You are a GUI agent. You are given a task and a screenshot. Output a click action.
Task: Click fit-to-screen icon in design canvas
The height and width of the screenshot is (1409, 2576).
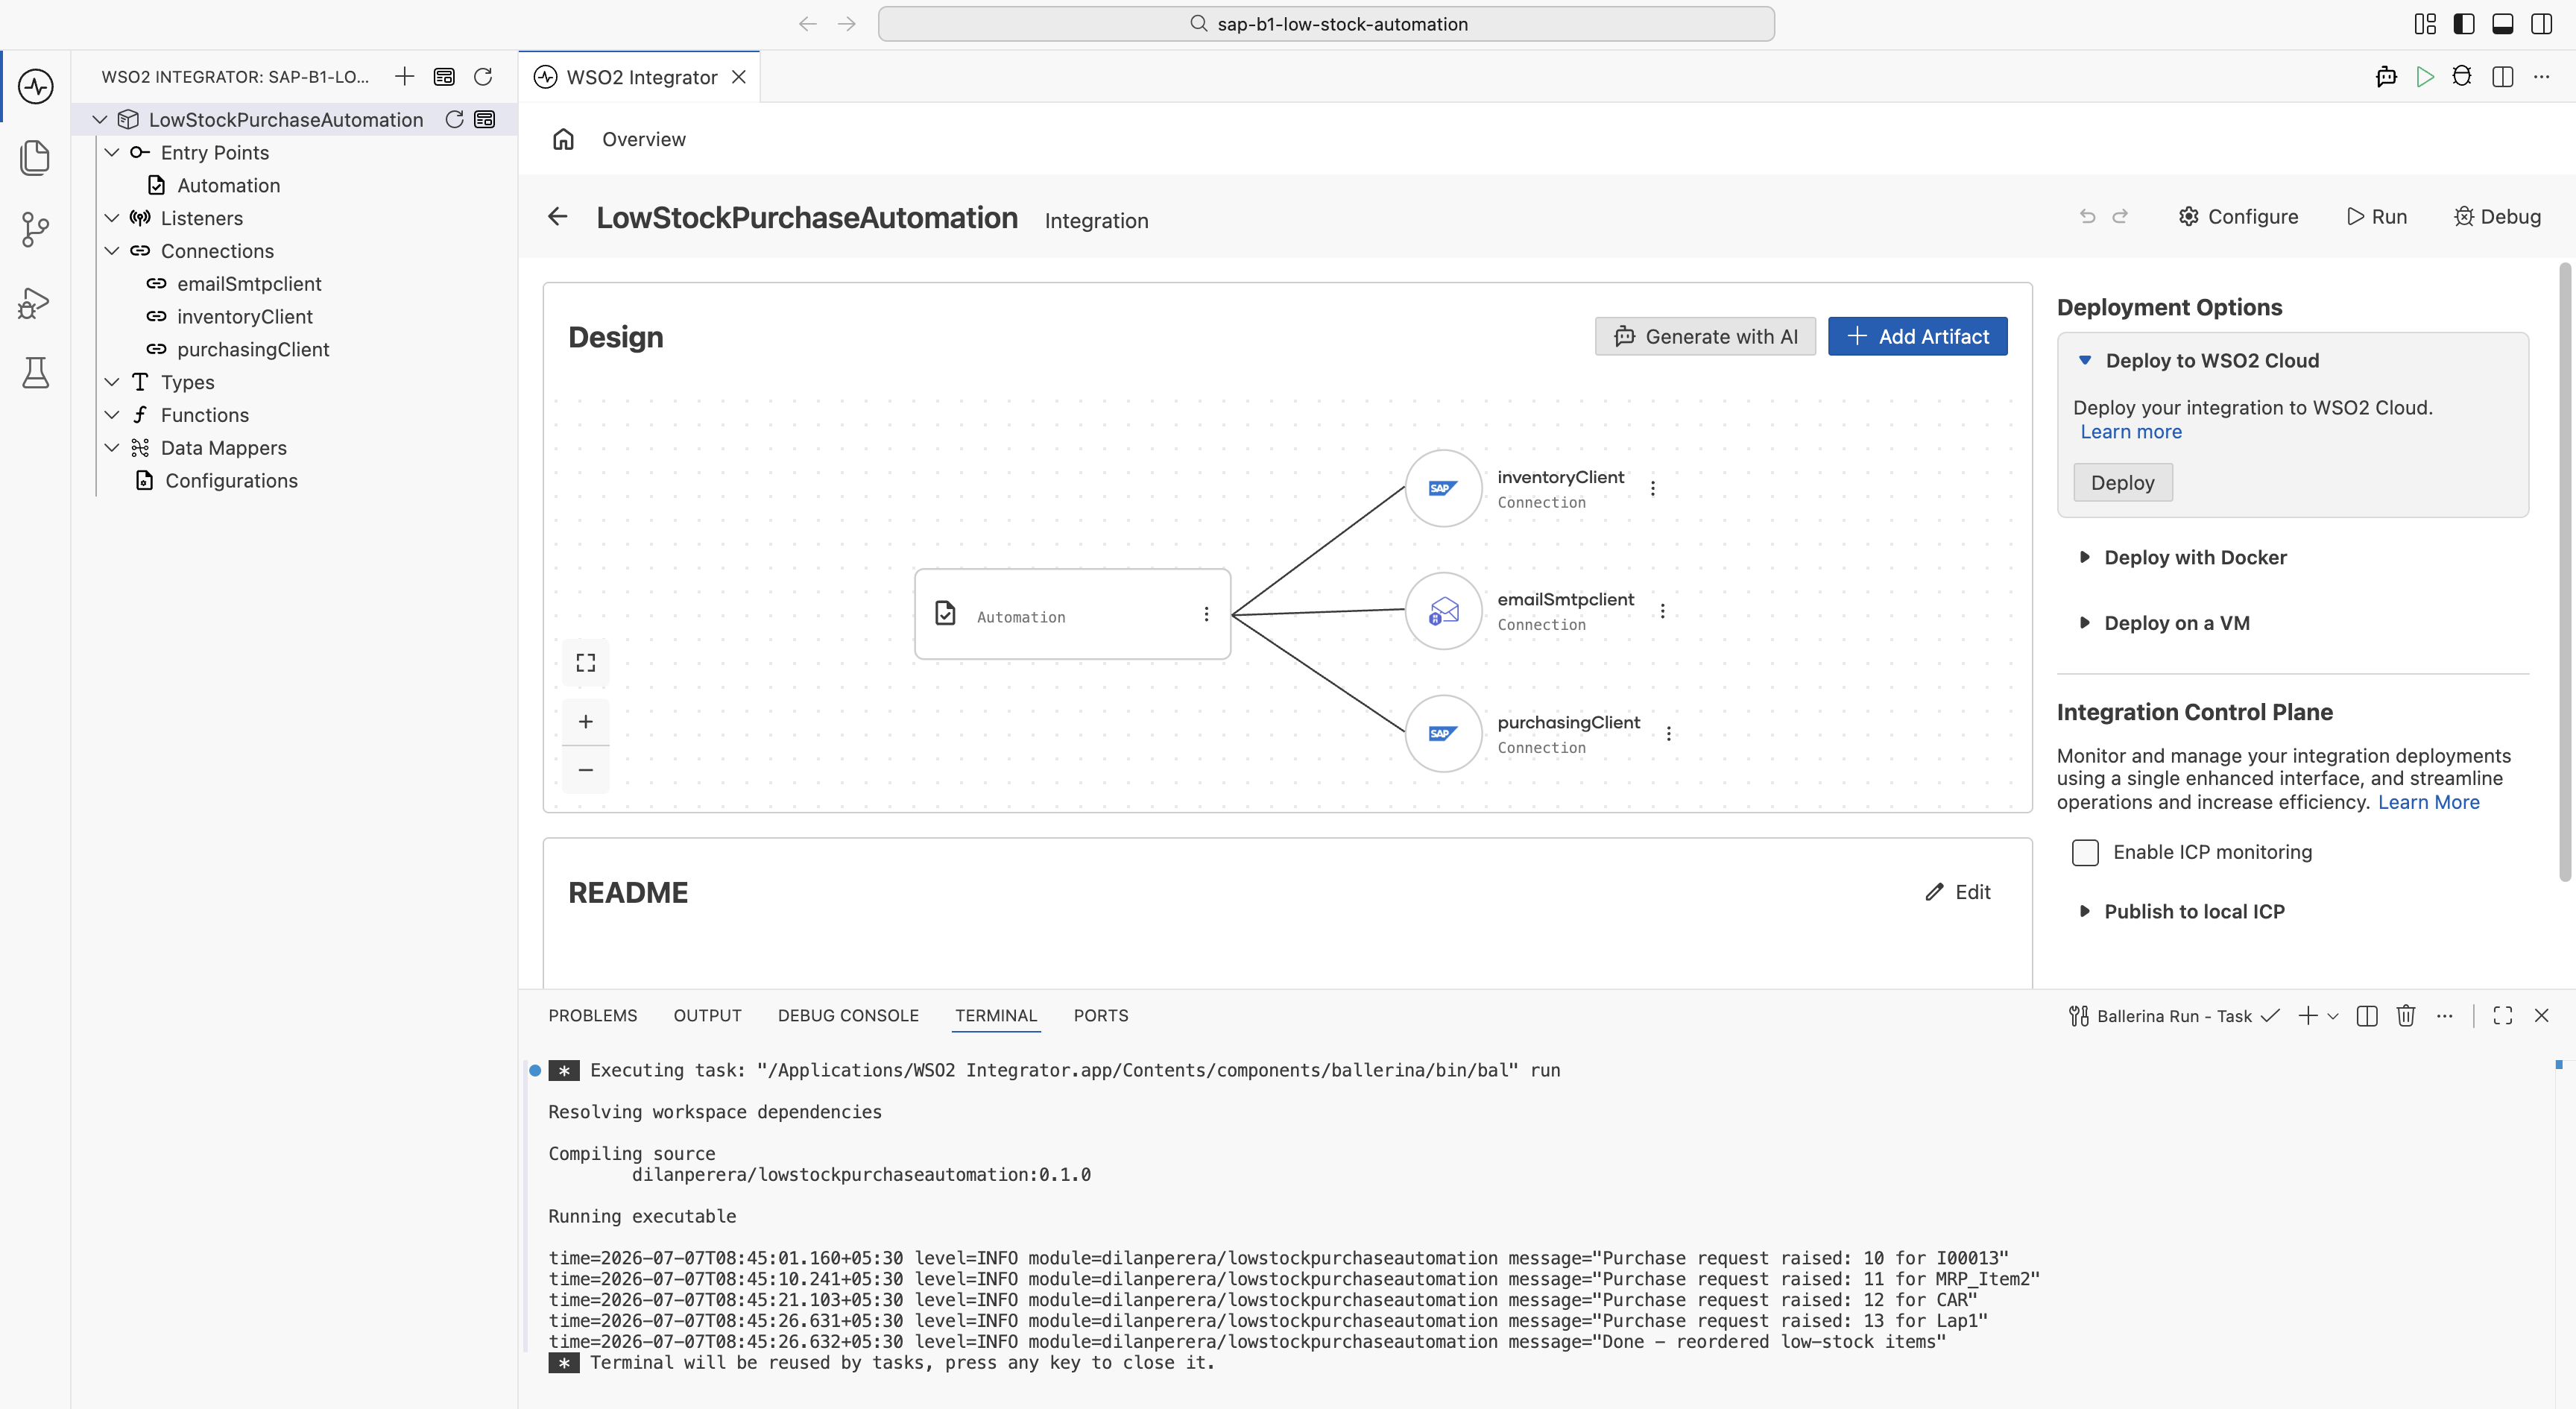(586, 662)
